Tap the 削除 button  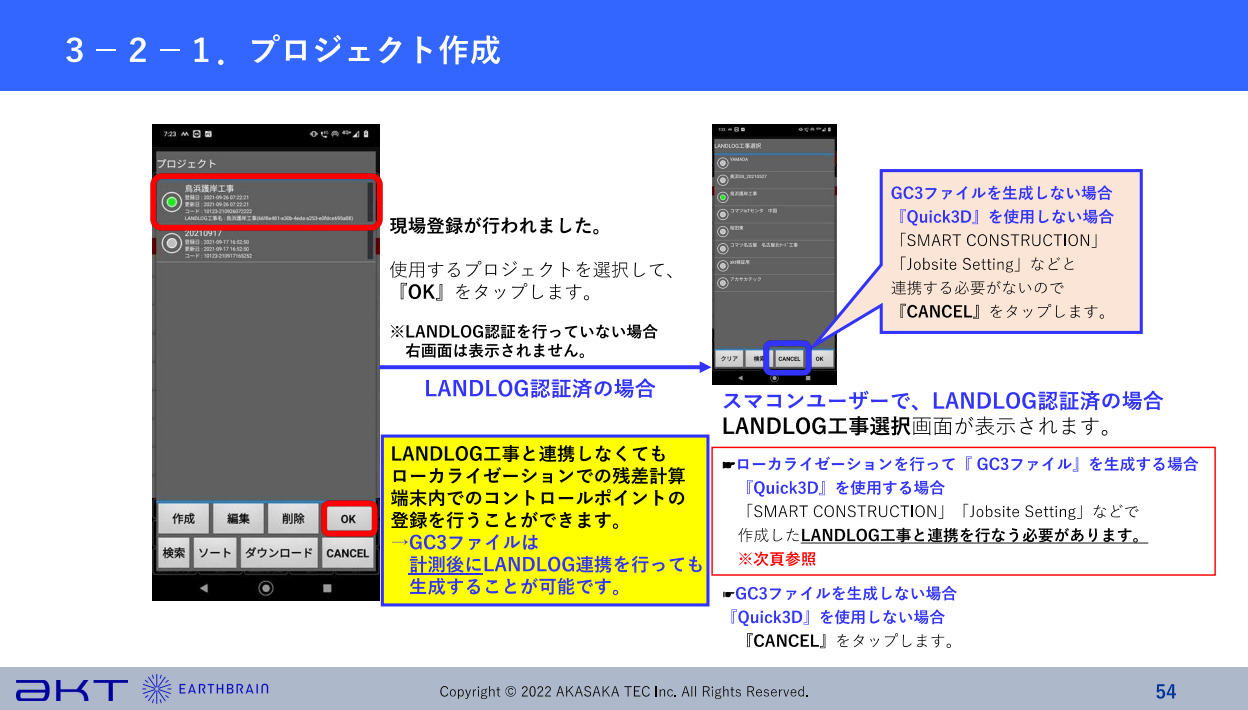293,519
